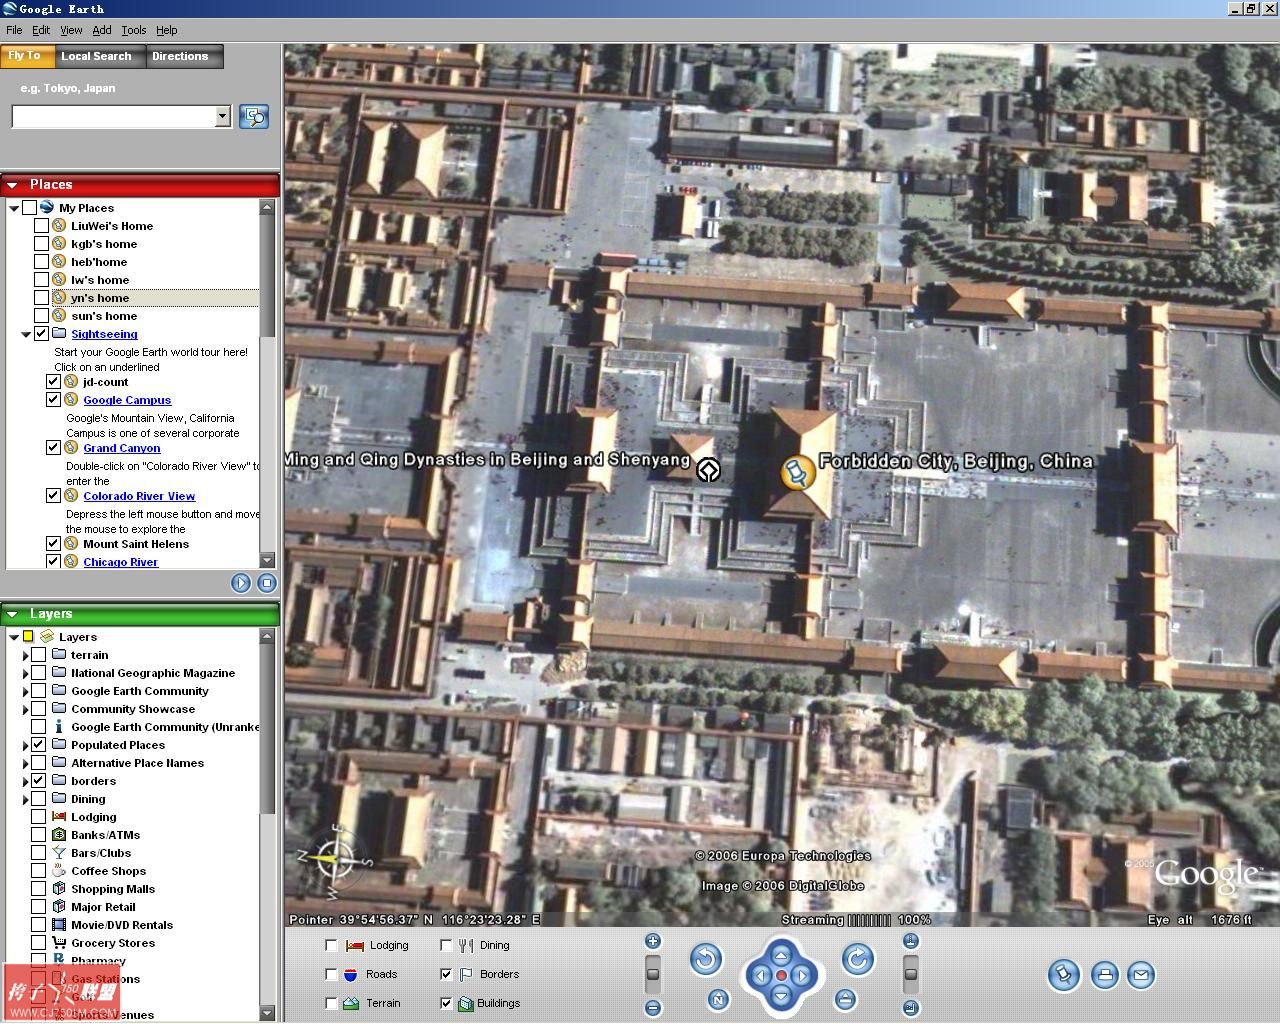
Task: Expand the National Geographic Magazine layer
Action: (x=26, y=673)
